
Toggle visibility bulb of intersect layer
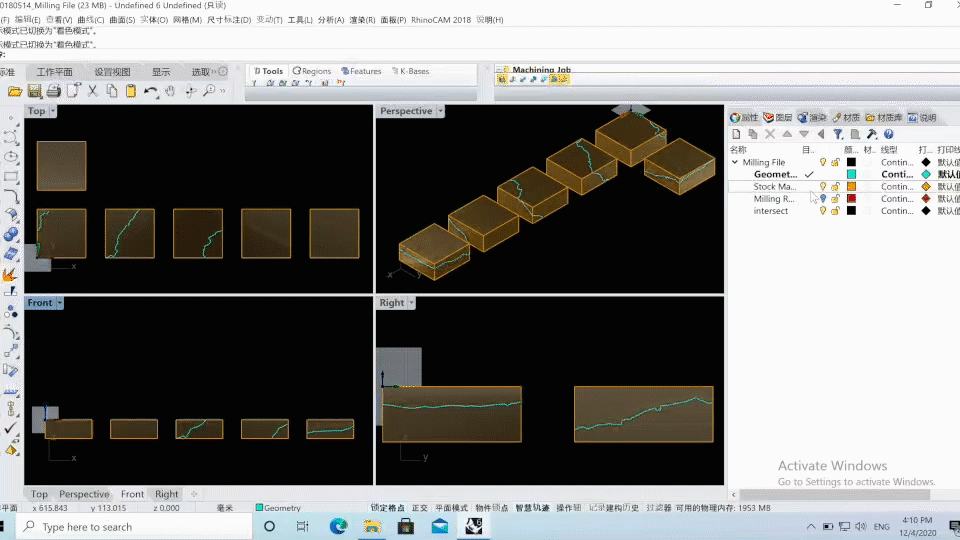pos(823,211)
